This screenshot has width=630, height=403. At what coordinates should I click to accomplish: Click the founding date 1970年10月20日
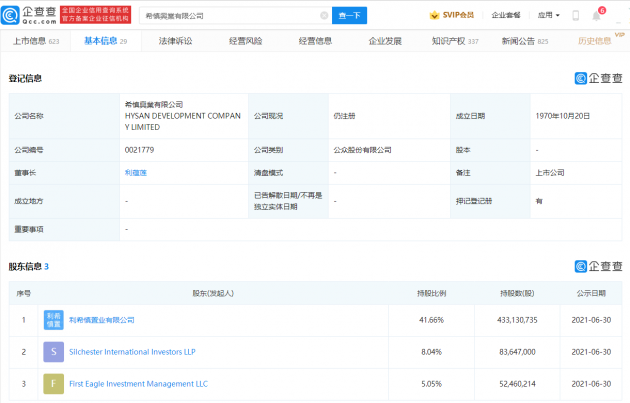coord(562,116)
